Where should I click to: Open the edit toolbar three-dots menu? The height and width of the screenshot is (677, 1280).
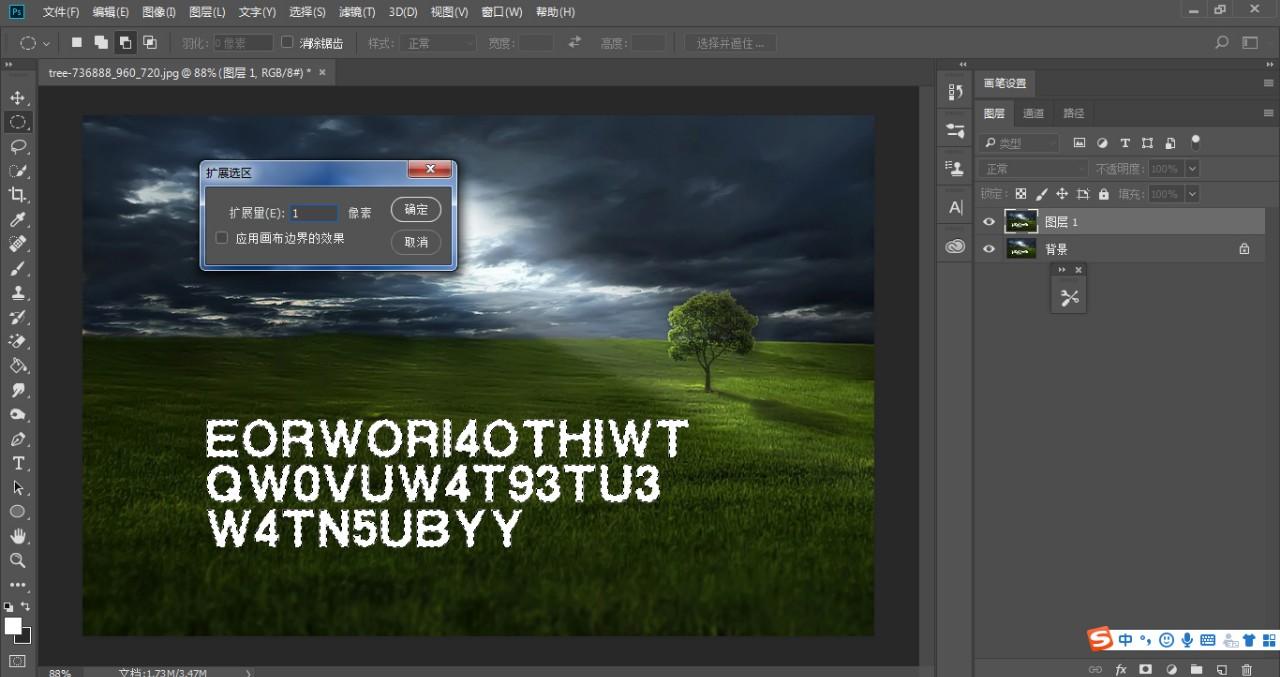[17, 585]
